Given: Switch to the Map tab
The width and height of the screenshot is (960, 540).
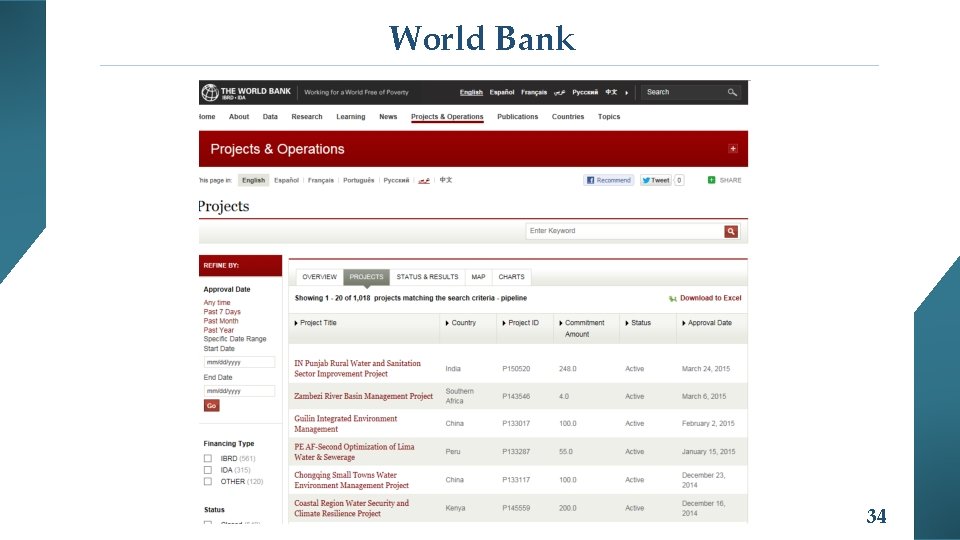Looking at the screenshot, I should 478,277.
